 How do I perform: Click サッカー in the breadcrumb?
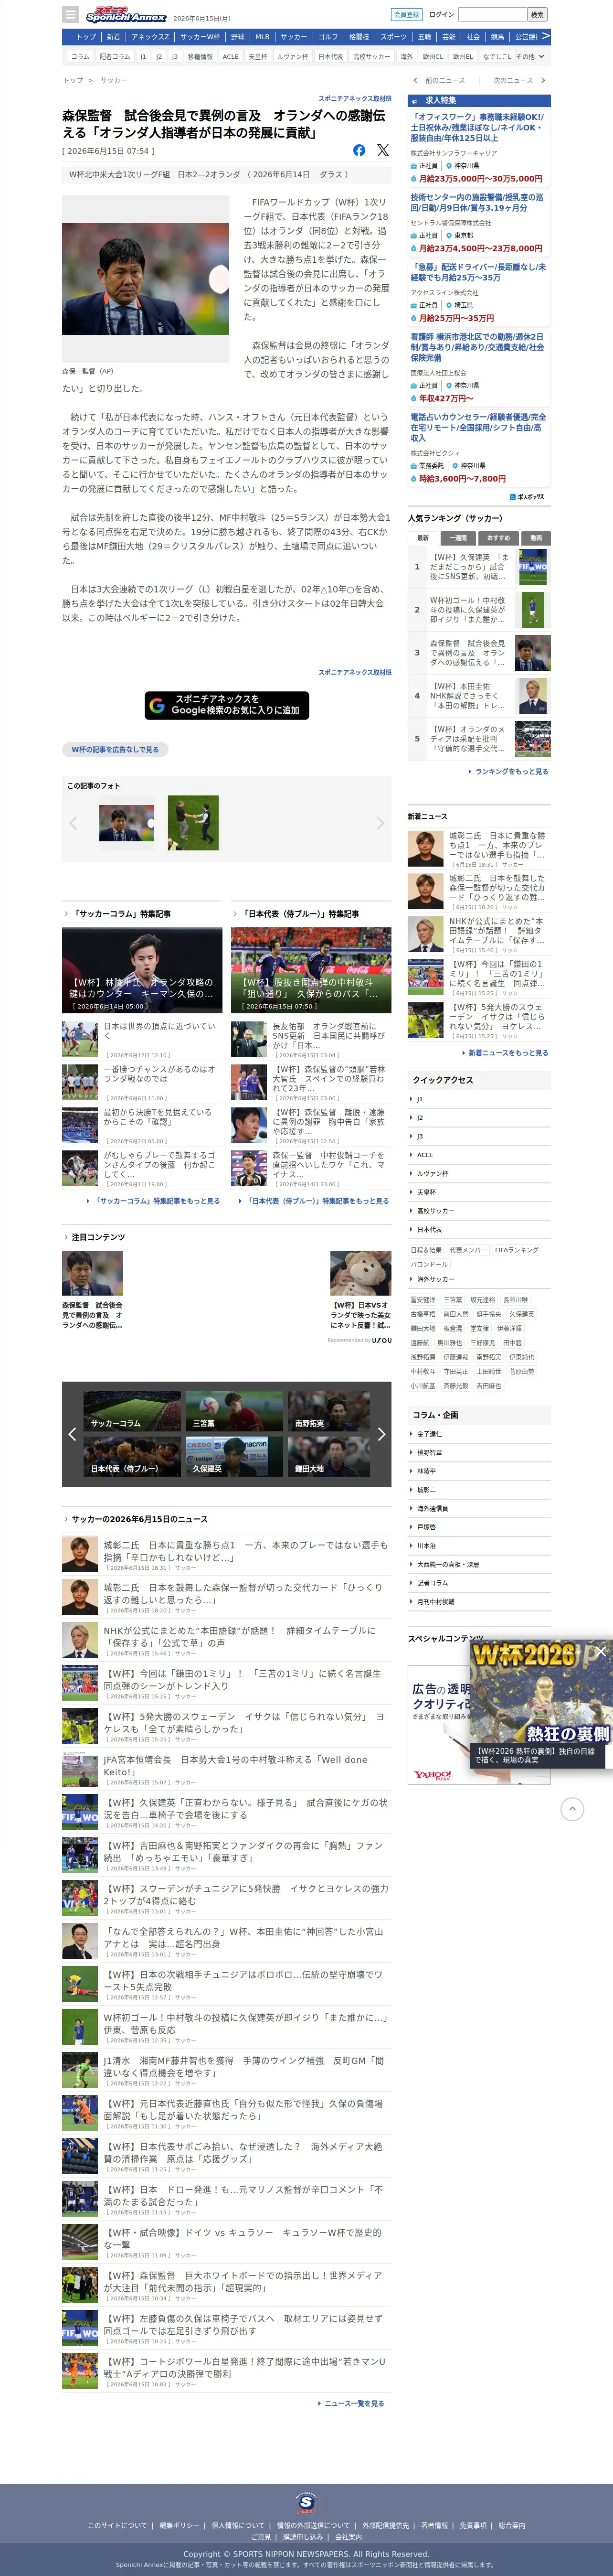(114, 80)
